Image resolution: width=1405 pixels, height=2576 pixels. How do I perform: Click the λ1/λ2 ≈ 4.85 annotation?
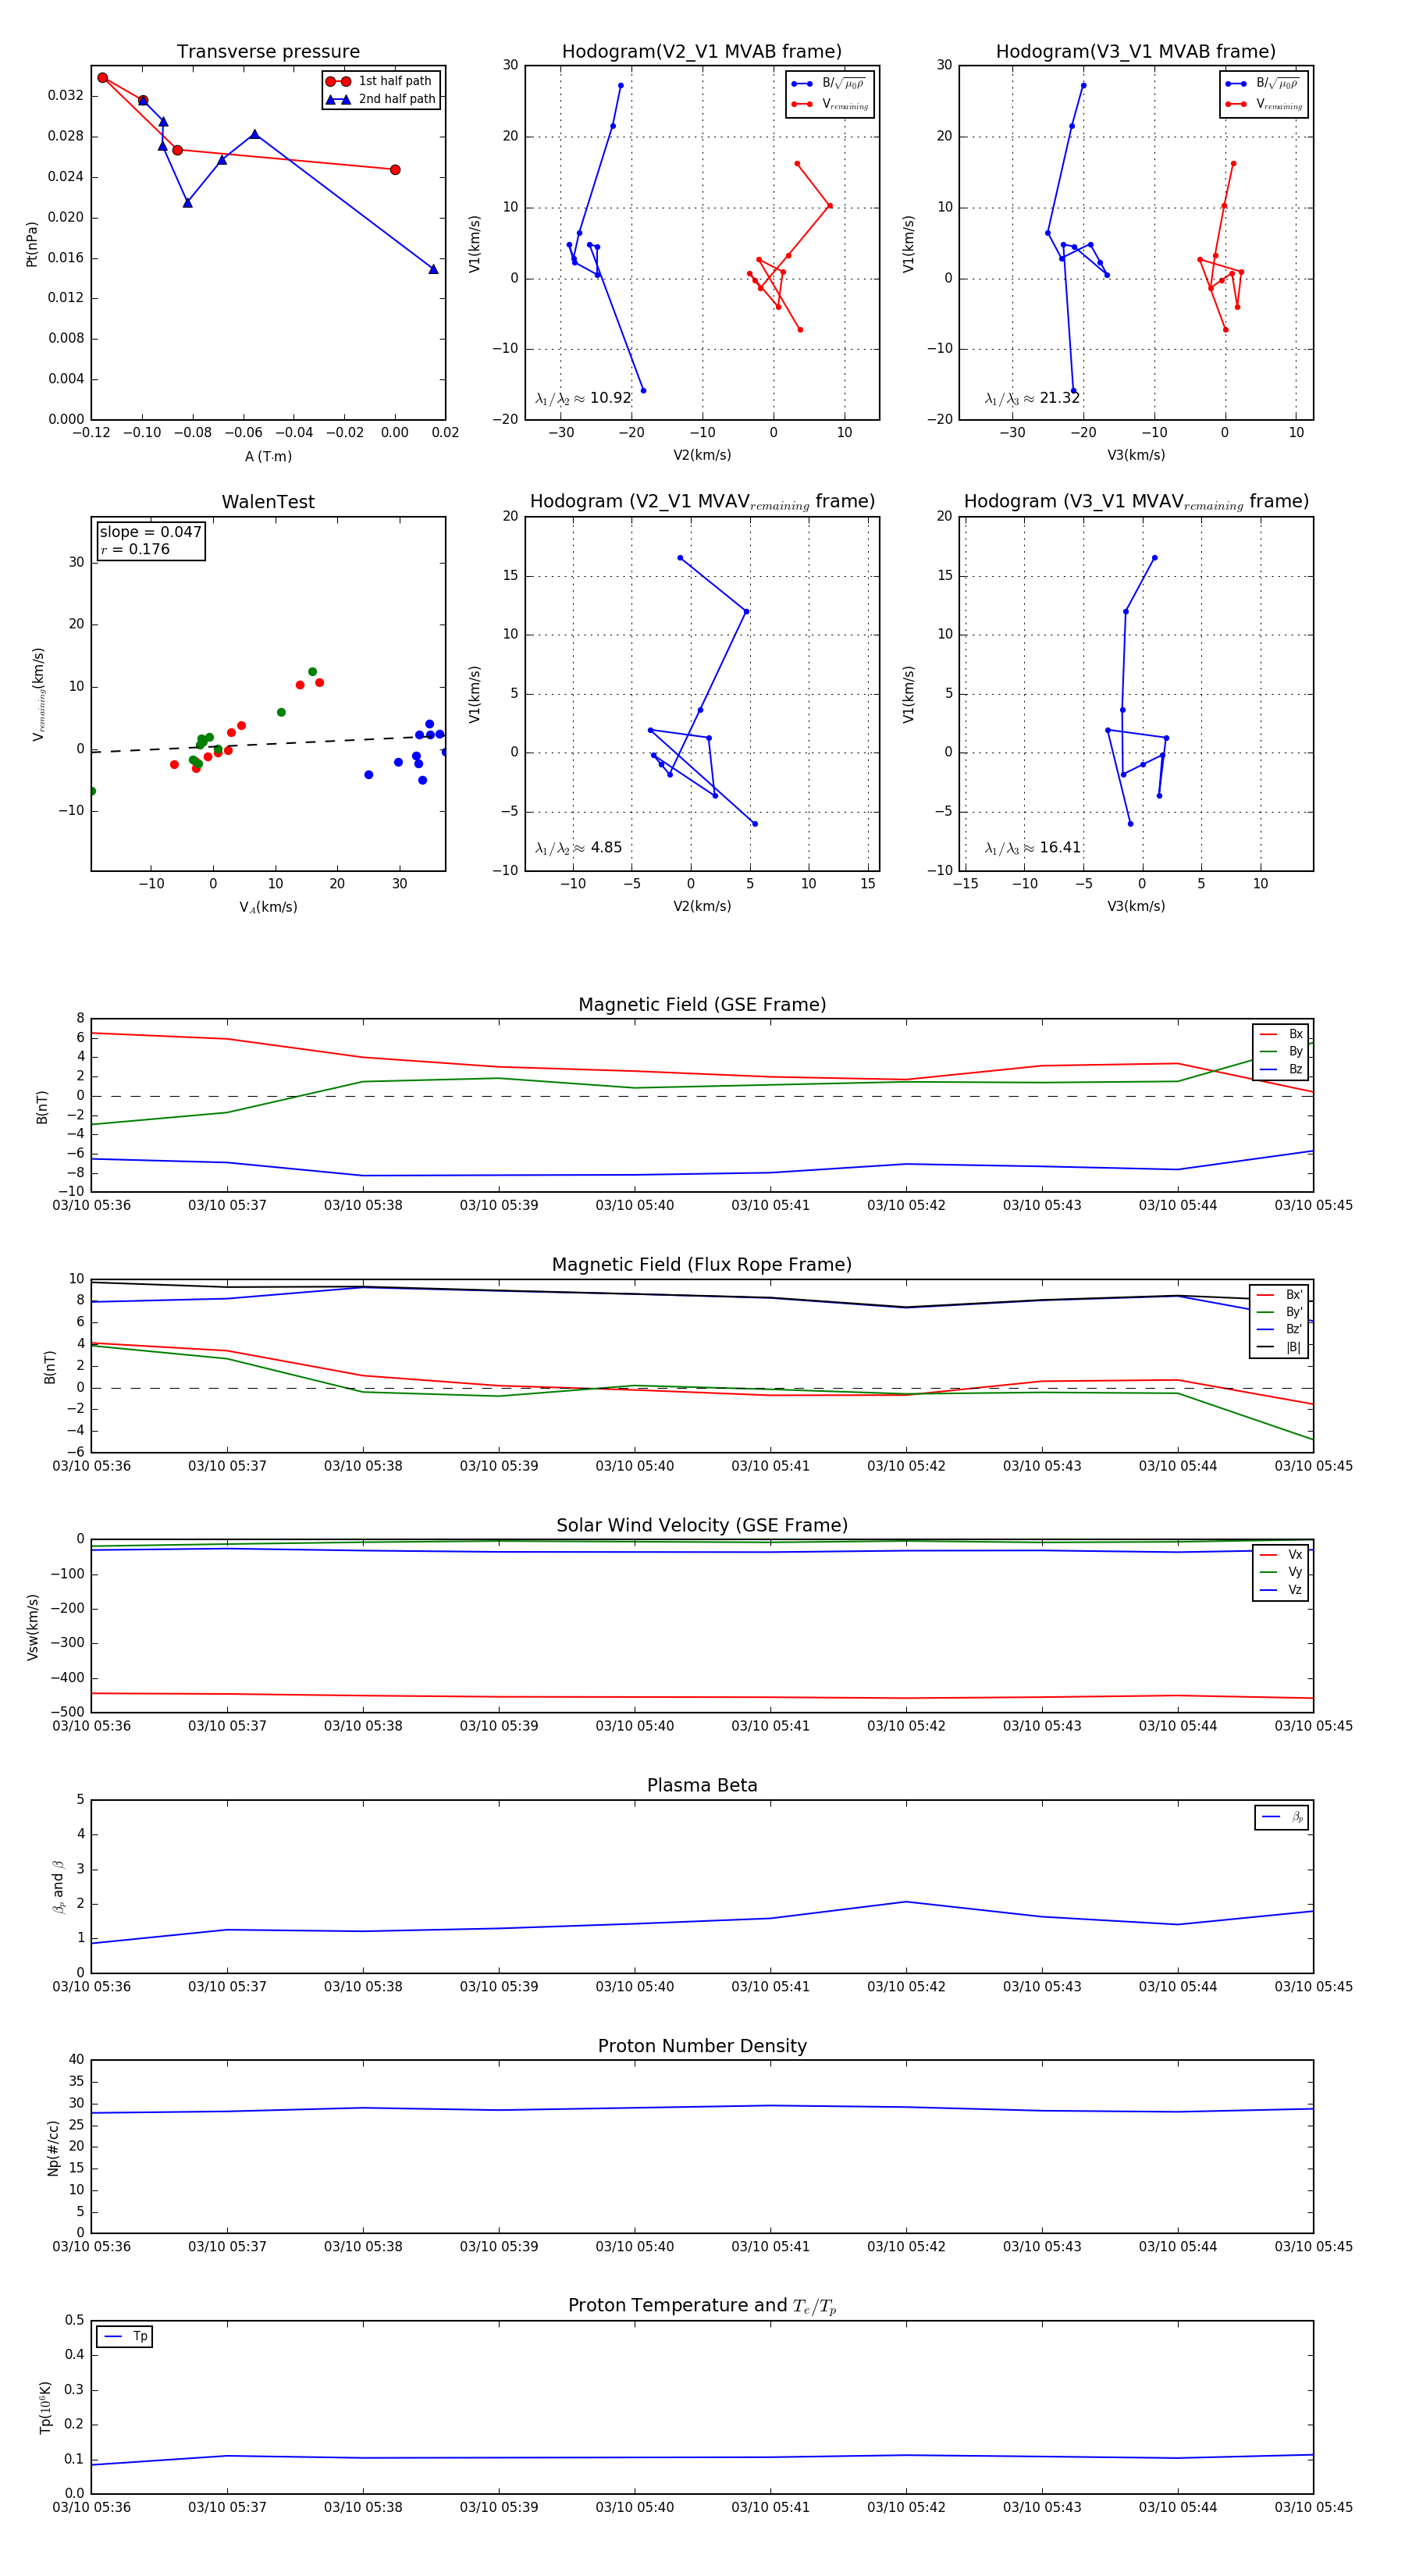pyautogui.click(x=578, y=848)
